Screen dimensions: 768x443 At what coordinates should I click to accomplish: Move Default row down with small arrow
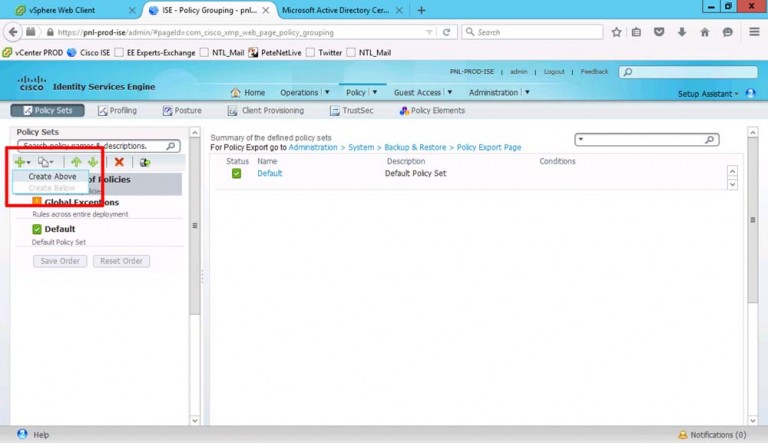tap(732, 184)
